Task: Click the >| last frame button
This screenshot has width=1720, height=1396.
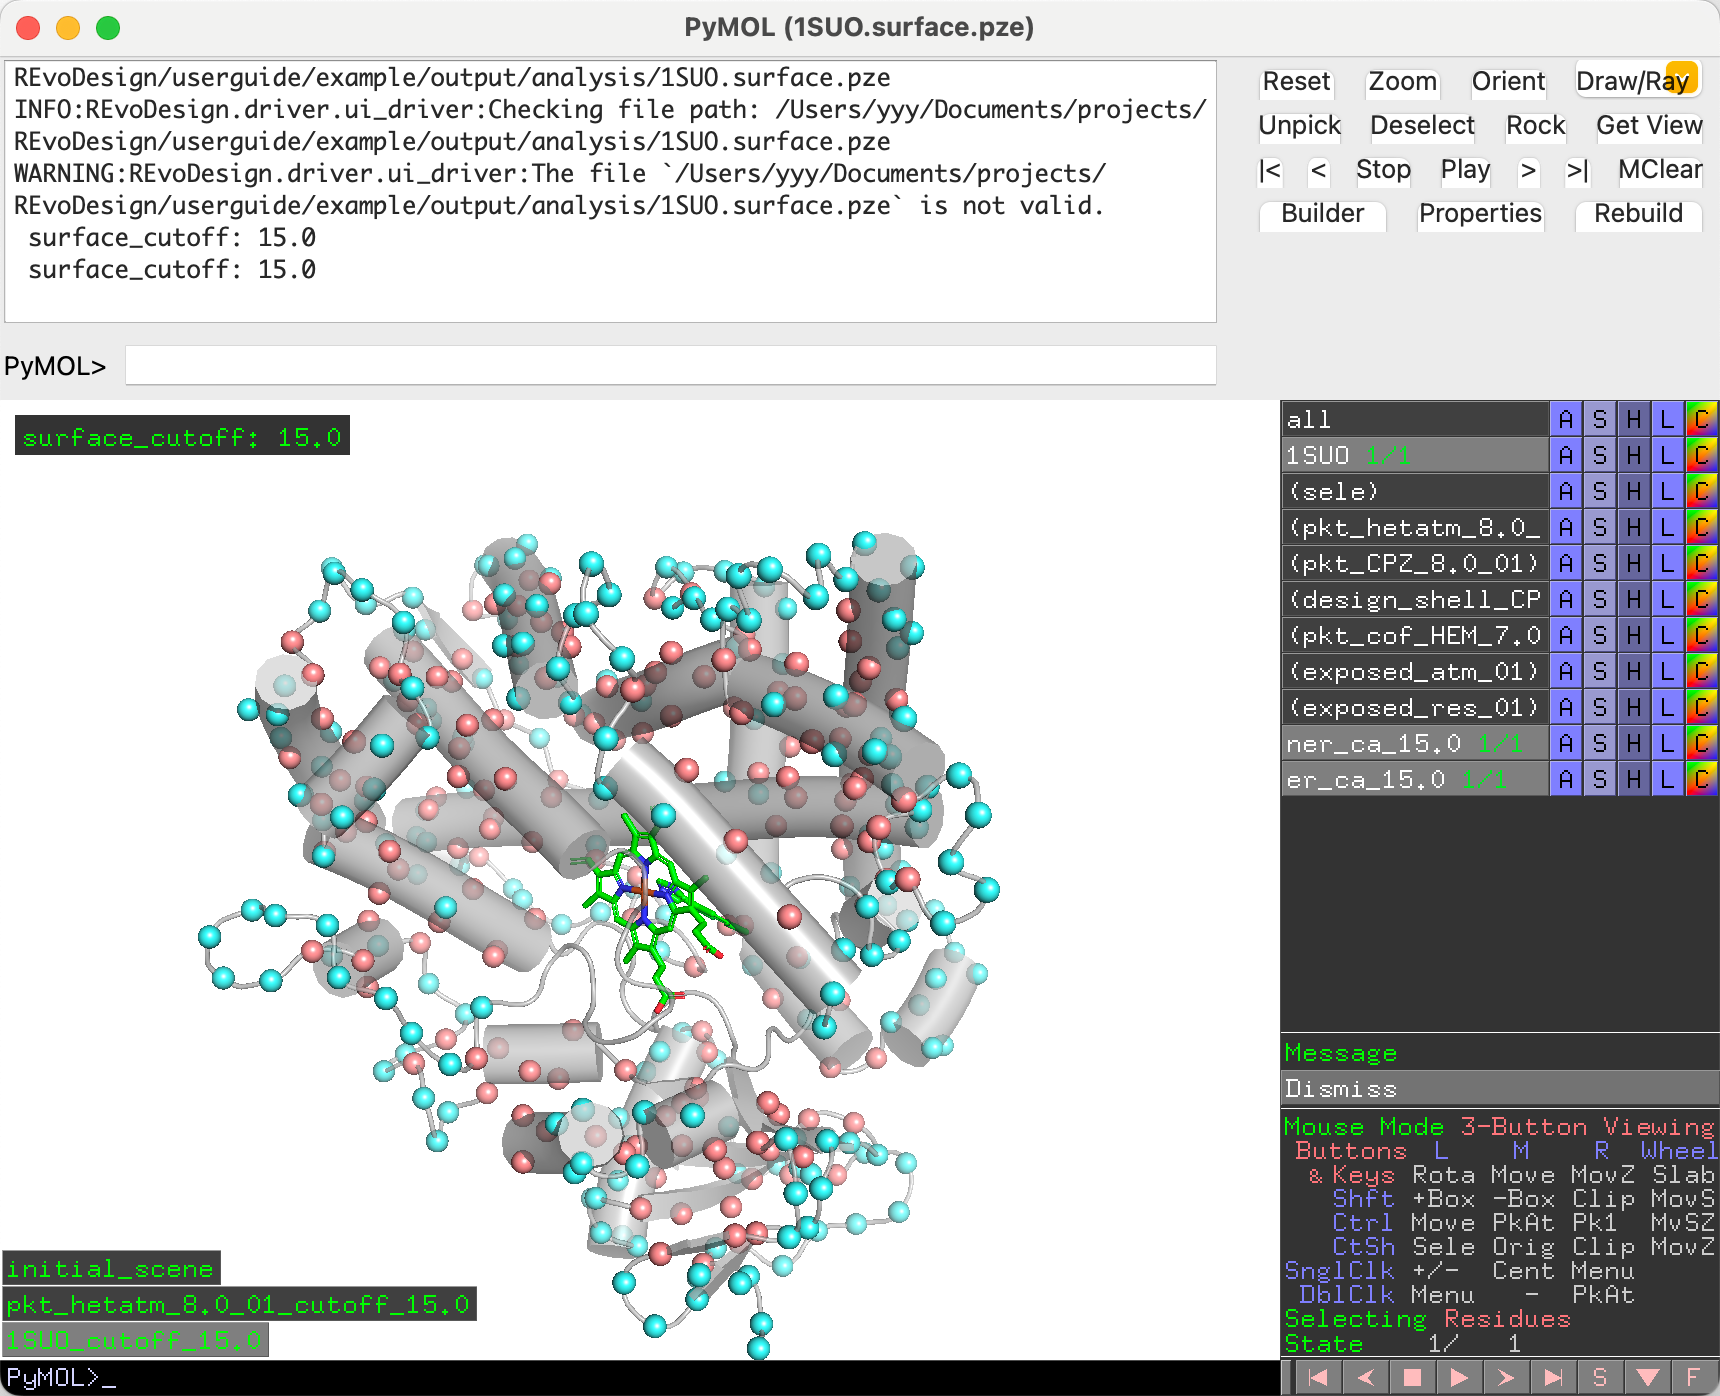Action: pyautogui.click(x=1577, y=170)
